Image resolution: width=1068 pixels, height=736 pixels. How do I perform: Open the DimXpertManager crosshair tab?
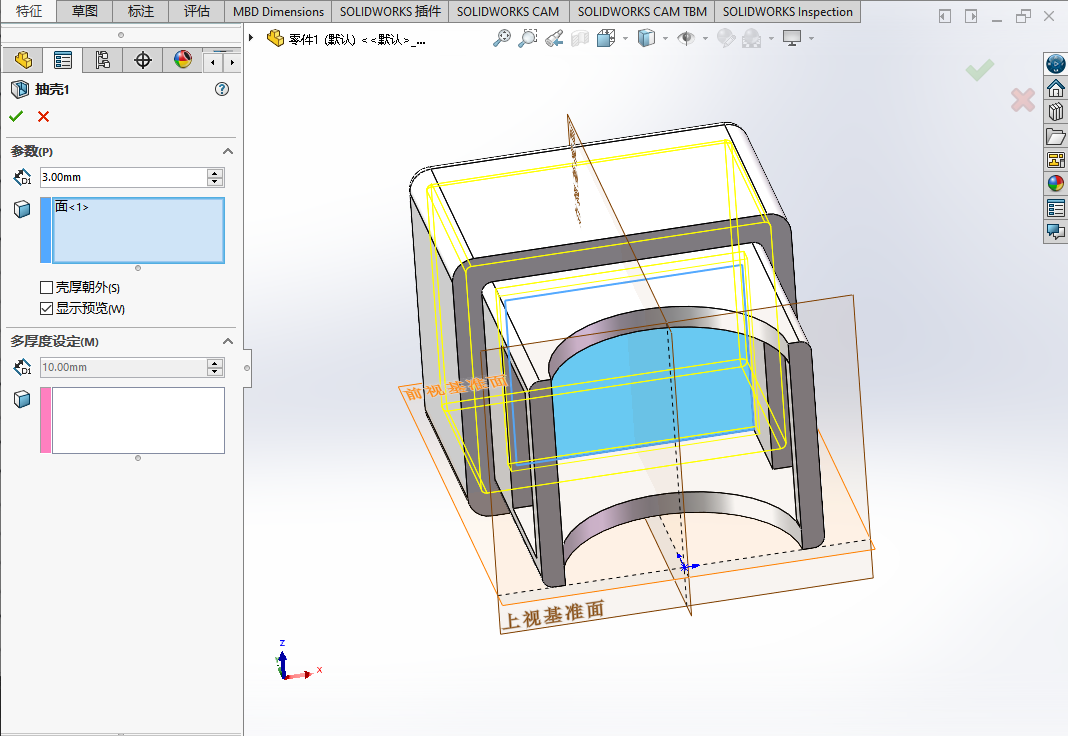pyautogui.click(x=143, y=60)
